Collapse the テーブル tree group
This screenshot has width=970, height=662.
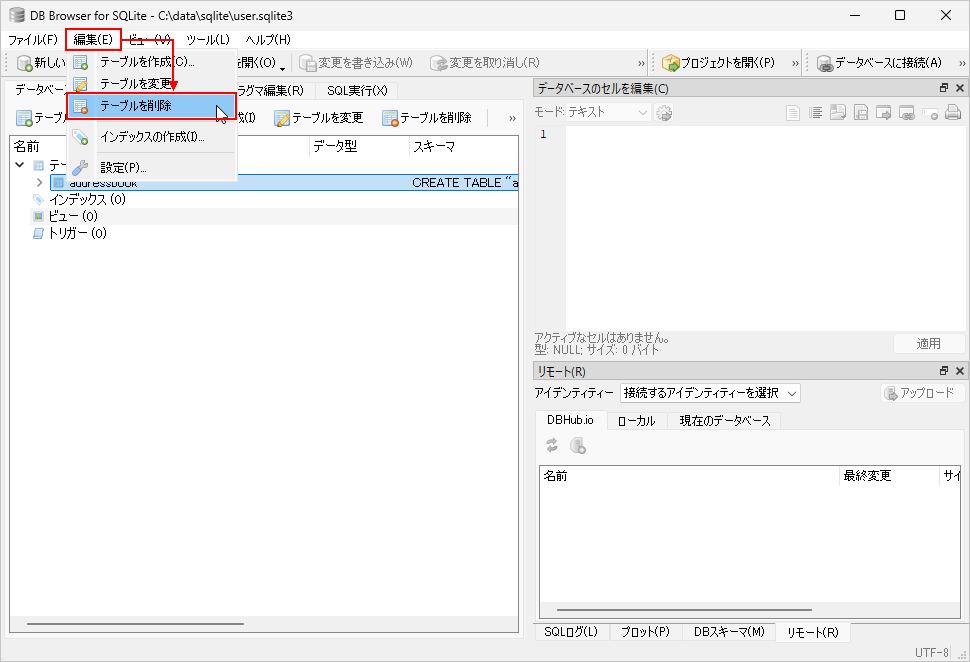pyautogui.click(x=20, y=166)
